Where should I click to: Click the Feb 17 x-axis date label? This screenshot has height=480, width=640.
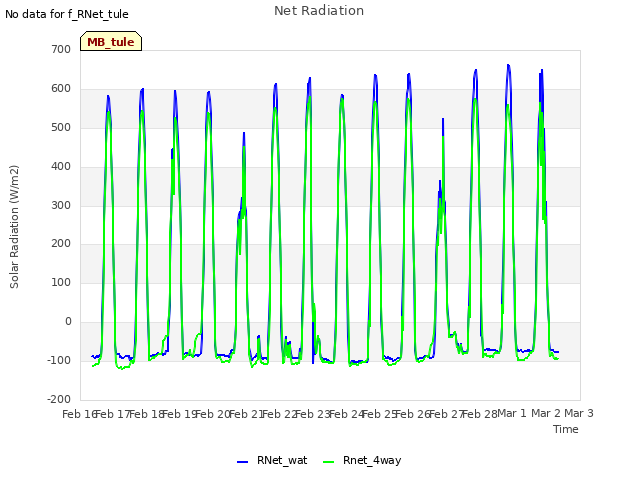click(112, 414)
